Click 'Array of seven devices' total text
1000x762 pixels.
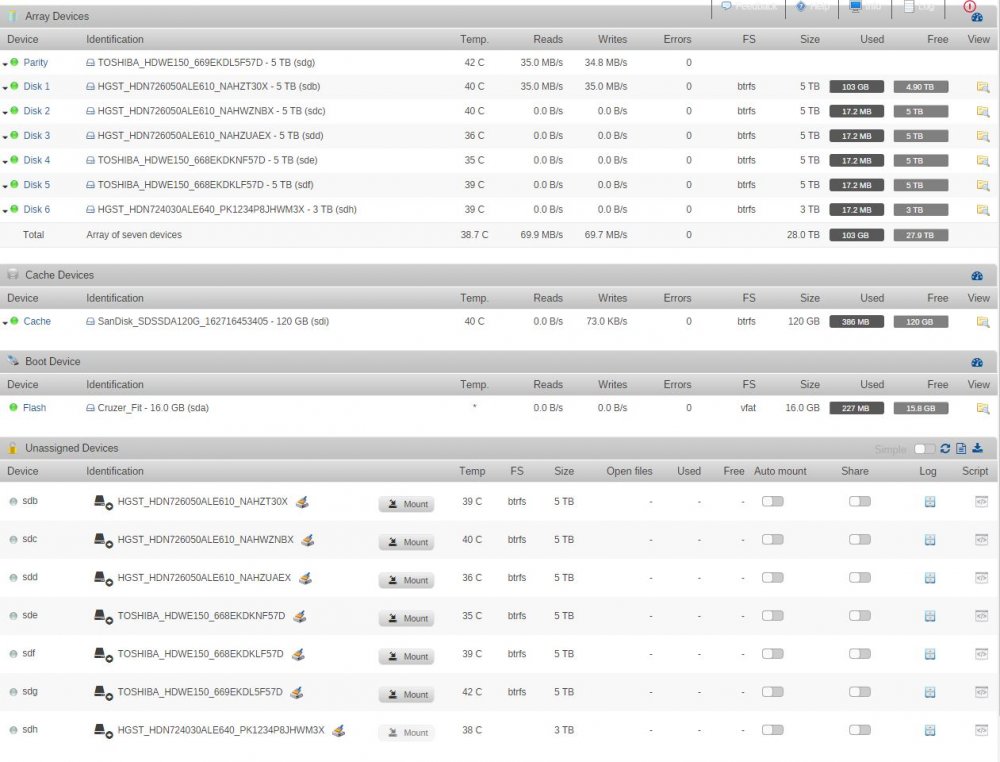[134, 235]
